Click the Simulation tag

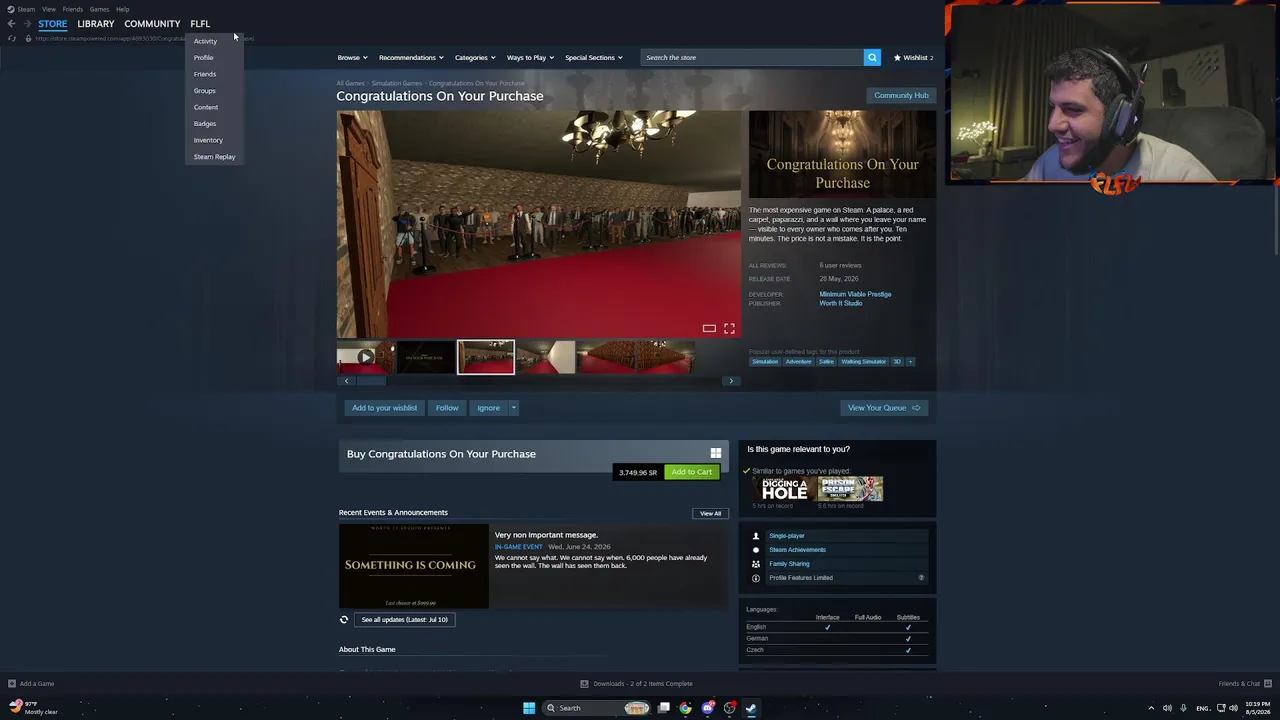(765, 361)
